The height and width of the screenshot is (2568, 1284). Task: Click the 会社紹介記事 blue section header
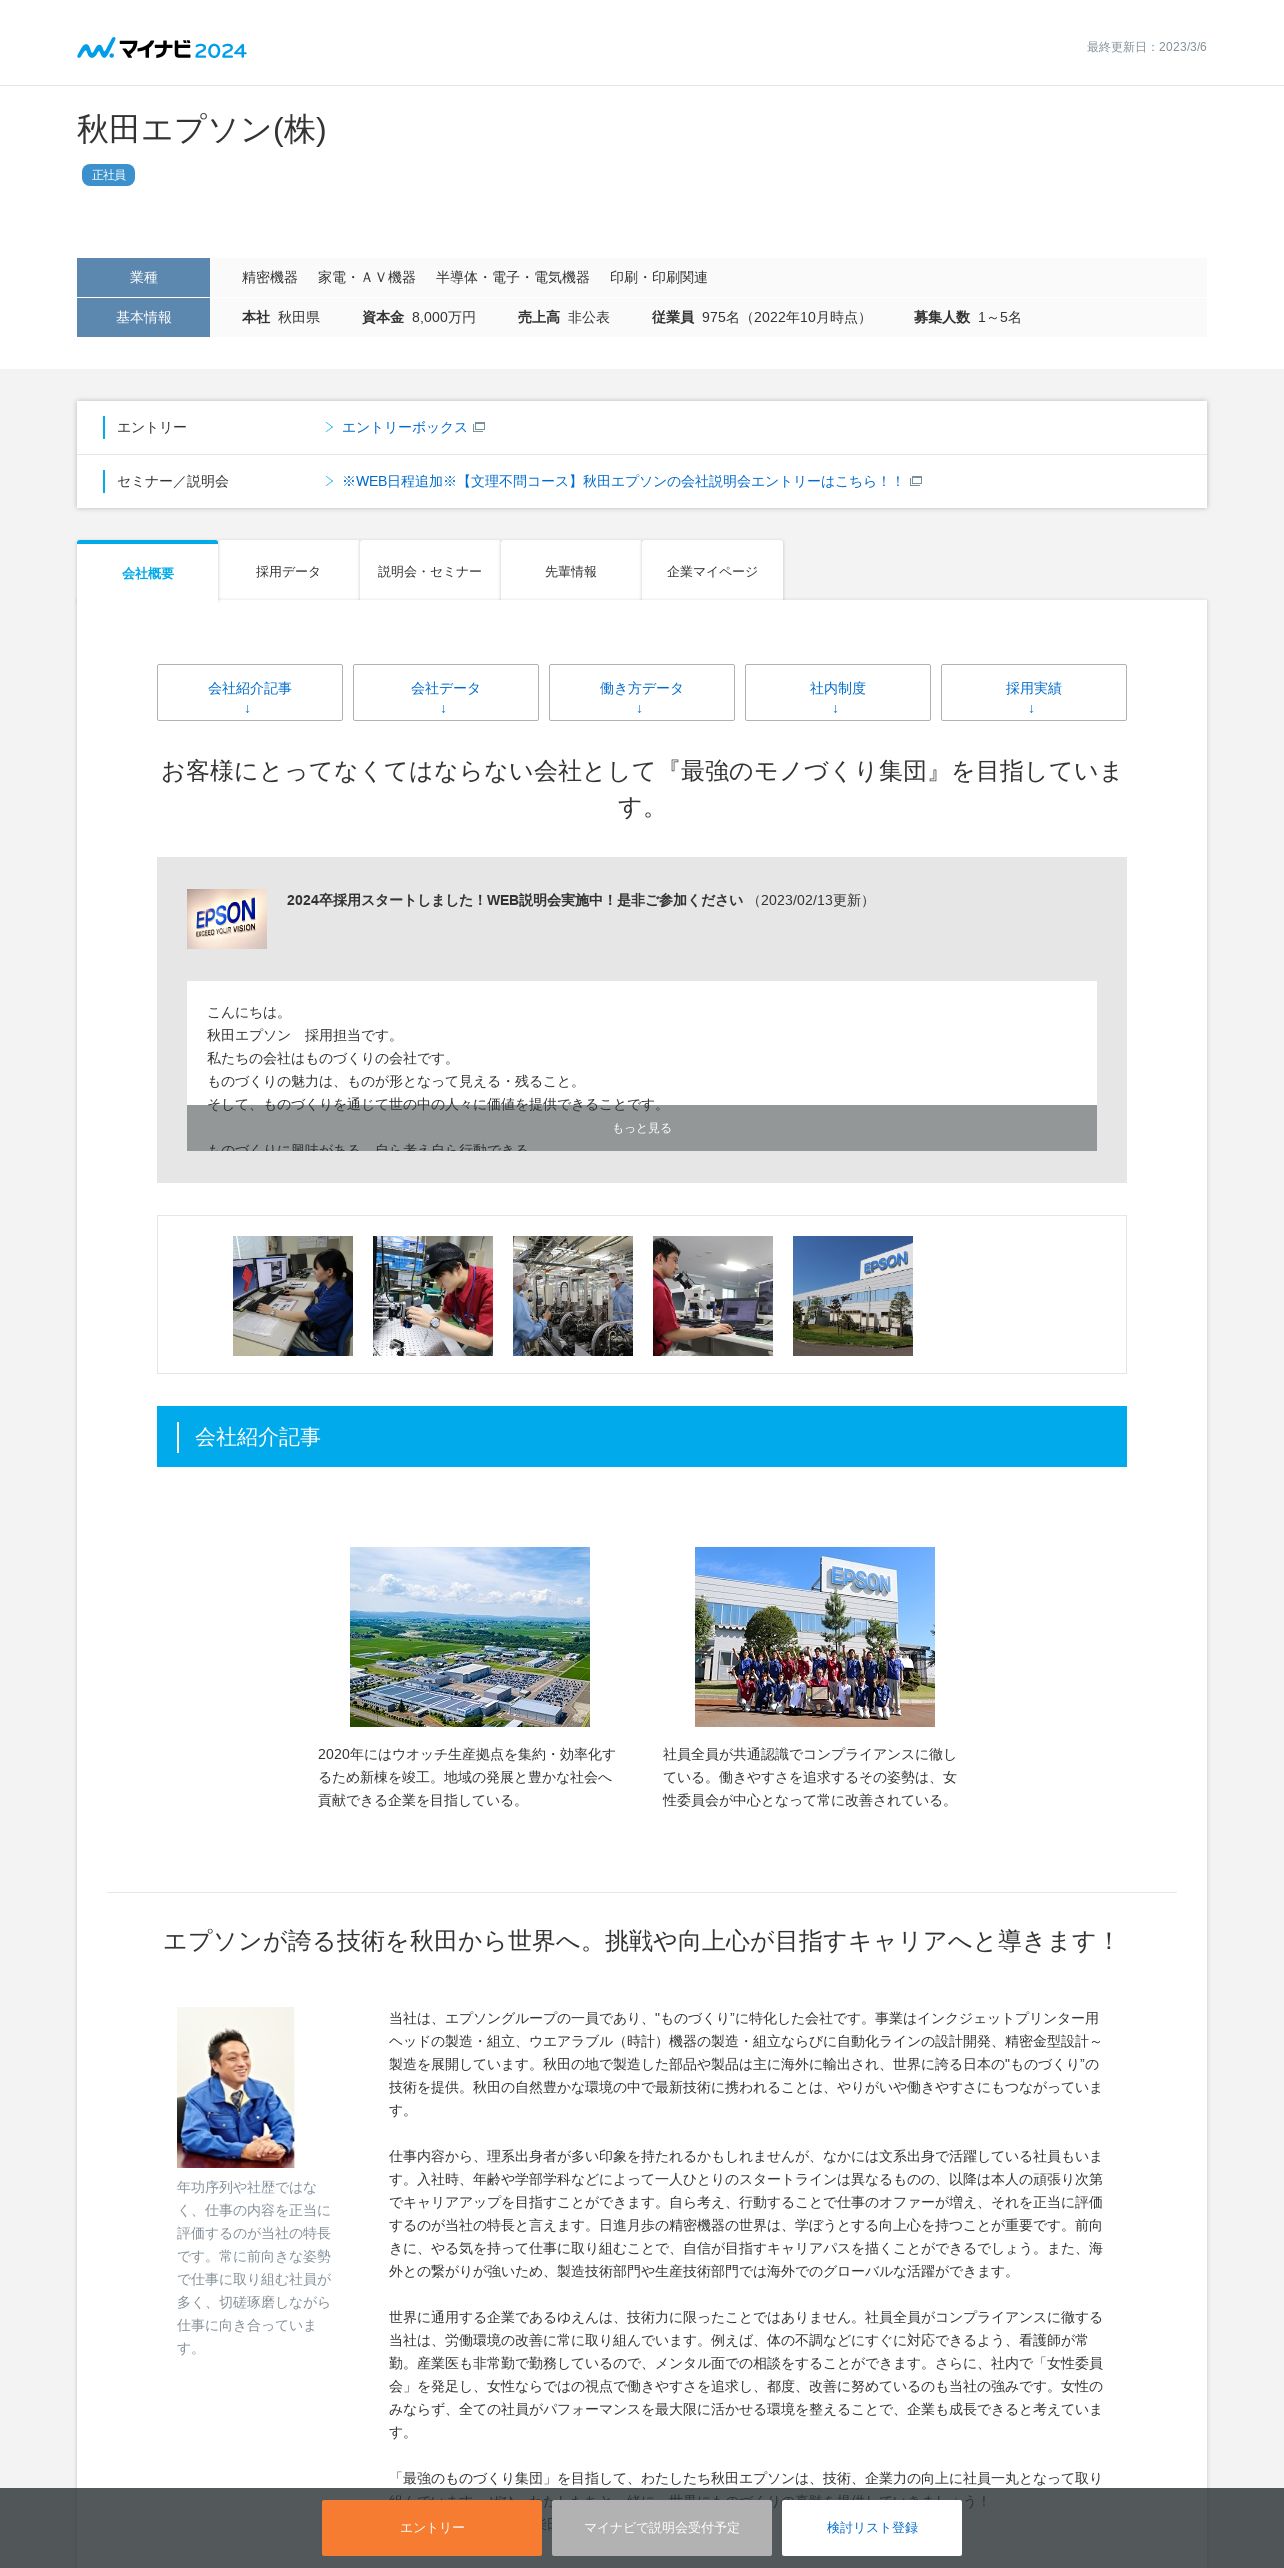pyautogui.click(x=642, y=1437)
